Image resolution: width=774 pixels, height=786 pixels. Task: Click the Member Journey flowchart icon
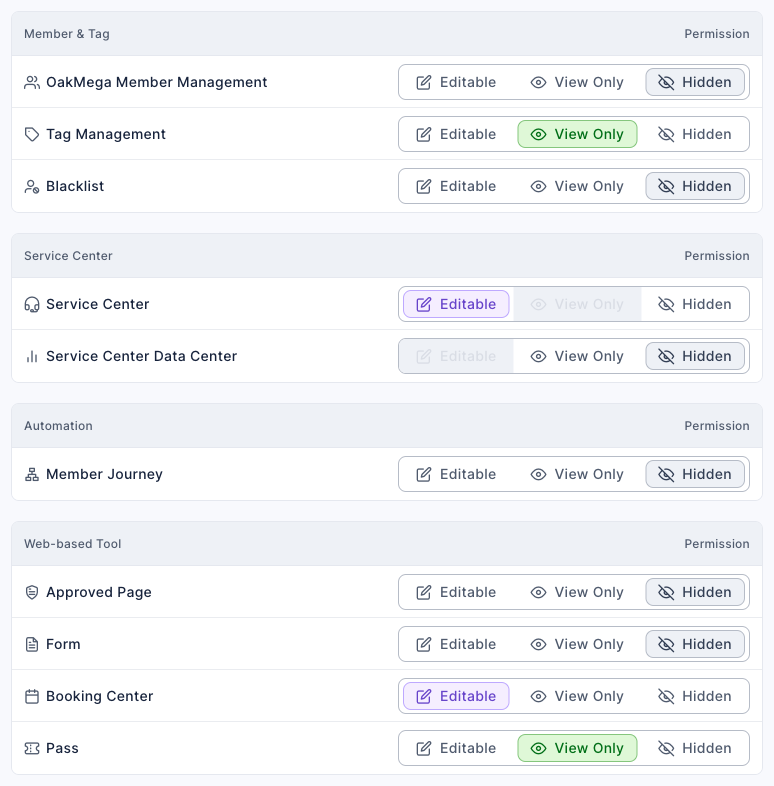[32, 474]
